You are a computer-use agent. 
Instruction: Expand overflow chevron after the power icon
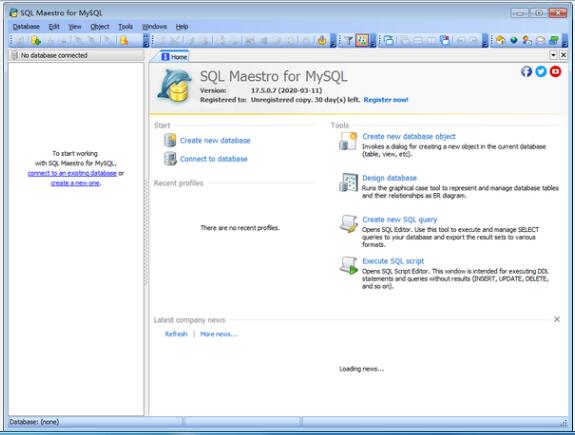point(333,40)
